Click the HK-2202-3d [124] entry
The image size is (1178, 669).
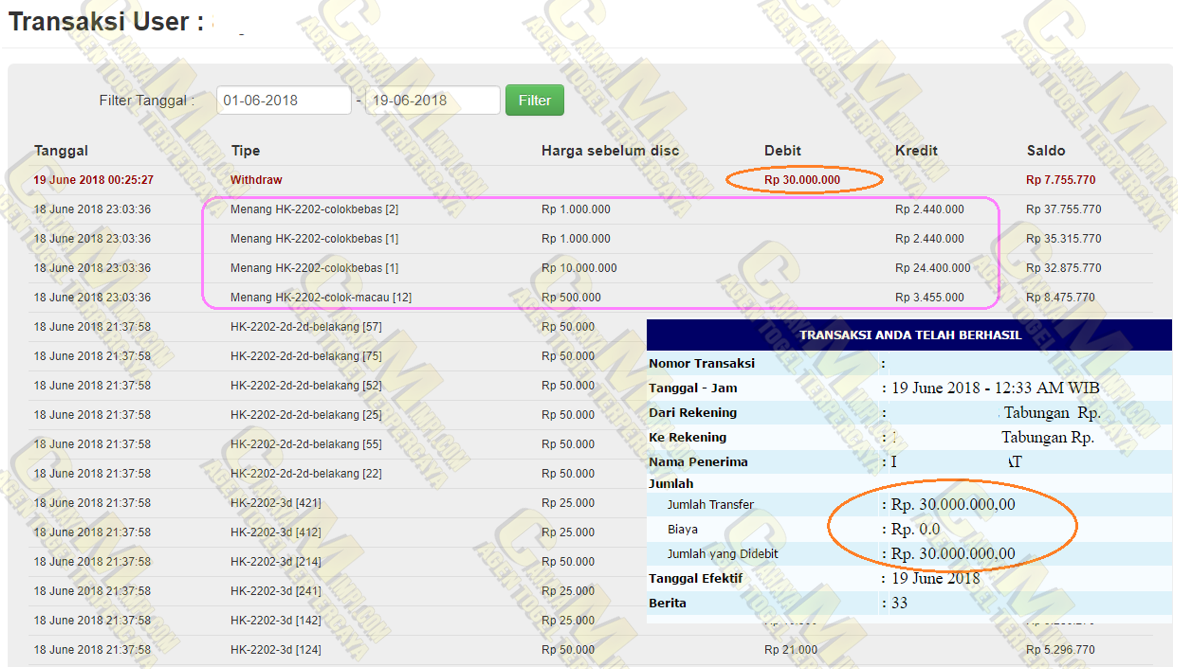275,650
